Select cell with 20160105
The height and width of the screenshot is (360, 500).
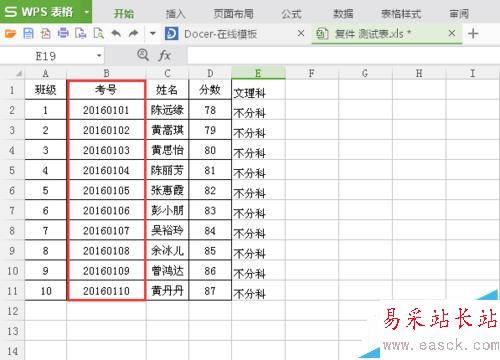[106, 190]
